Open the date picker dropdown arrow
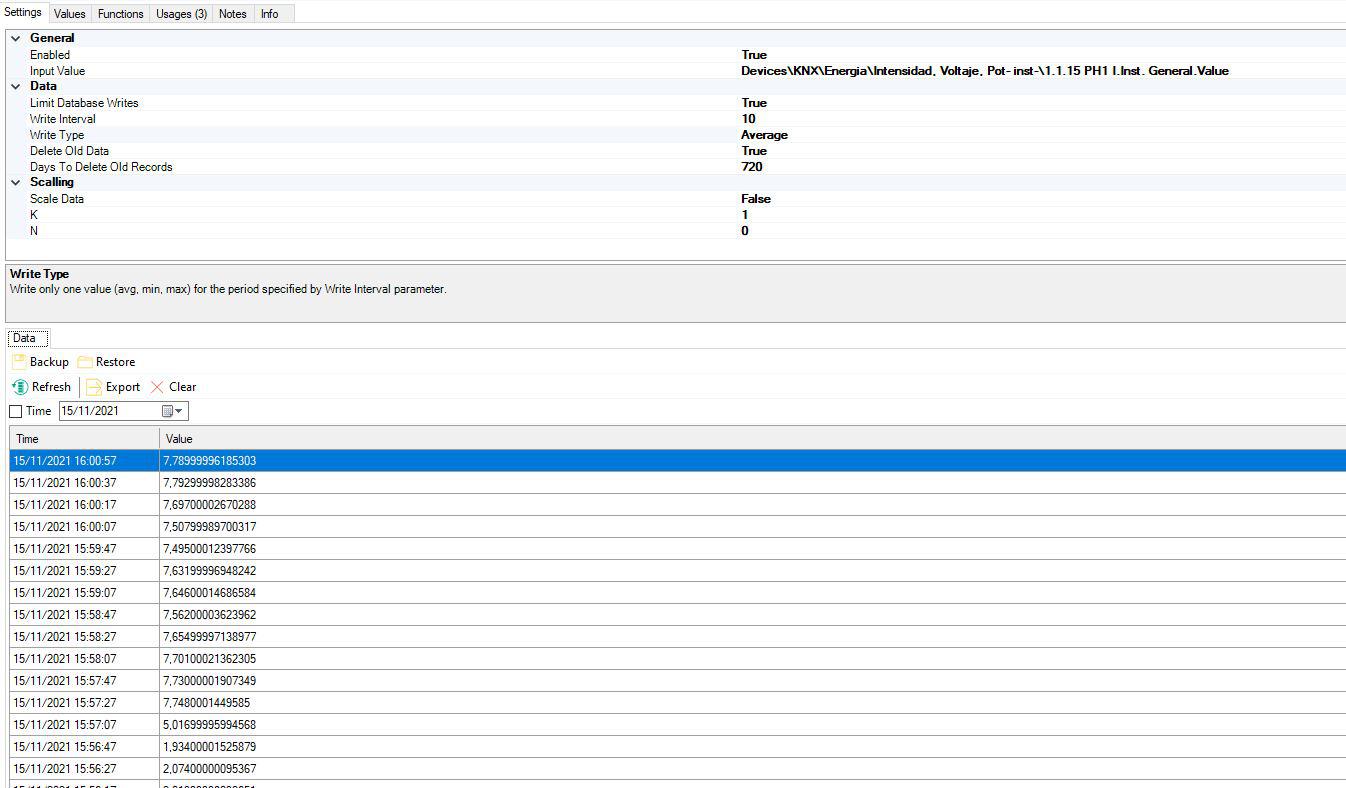The height and width of the screenshot is (788, 1346). click(x=179, y=411)
